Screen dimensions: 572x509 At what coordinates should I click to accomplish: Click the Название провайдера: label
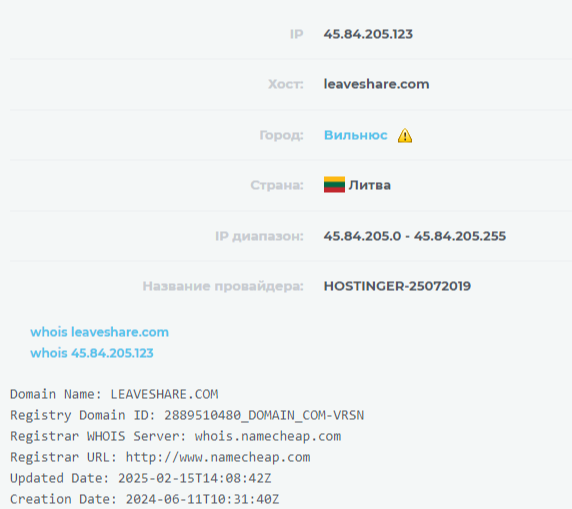click(x=223, y=286)
